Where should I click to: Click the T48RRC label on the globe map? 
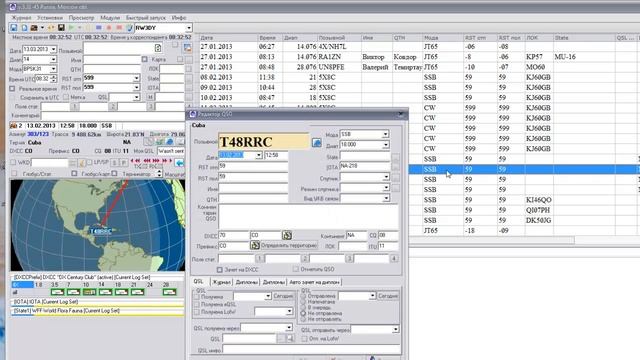tap(100, 231)
